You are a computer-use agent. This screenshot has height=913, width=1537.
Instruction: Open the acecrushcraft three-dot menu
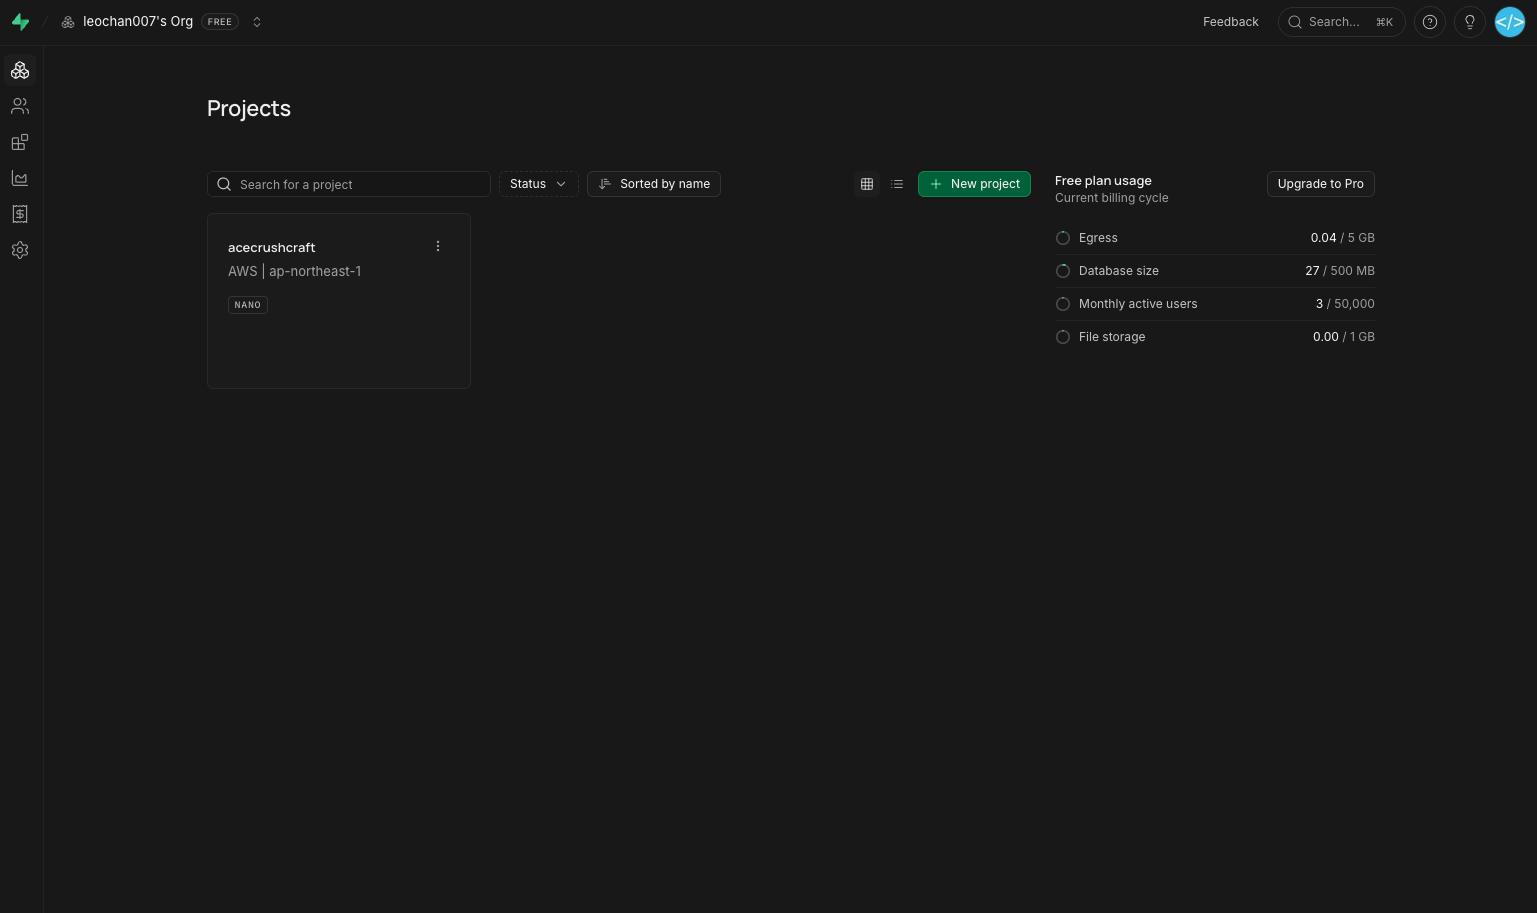tap(438, 246)
